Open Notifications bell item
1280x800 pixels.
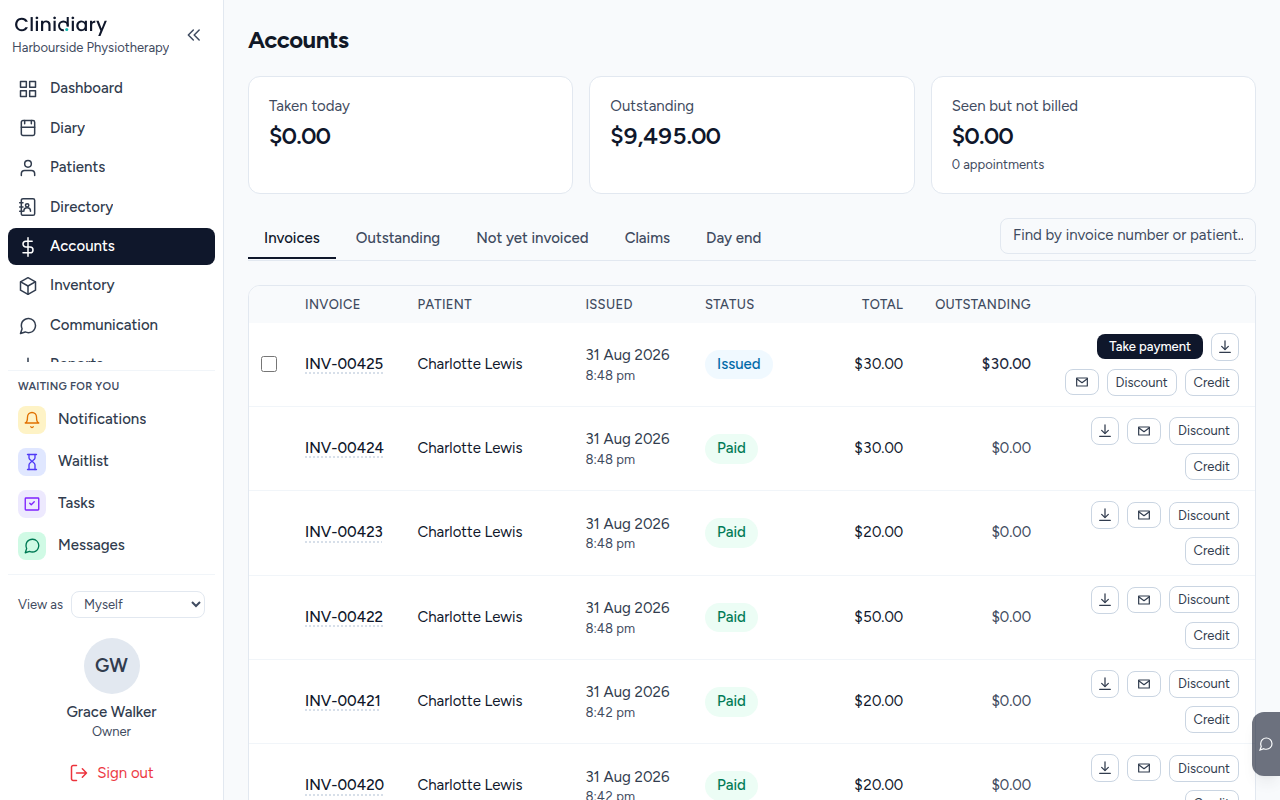[x=111, y=419]
